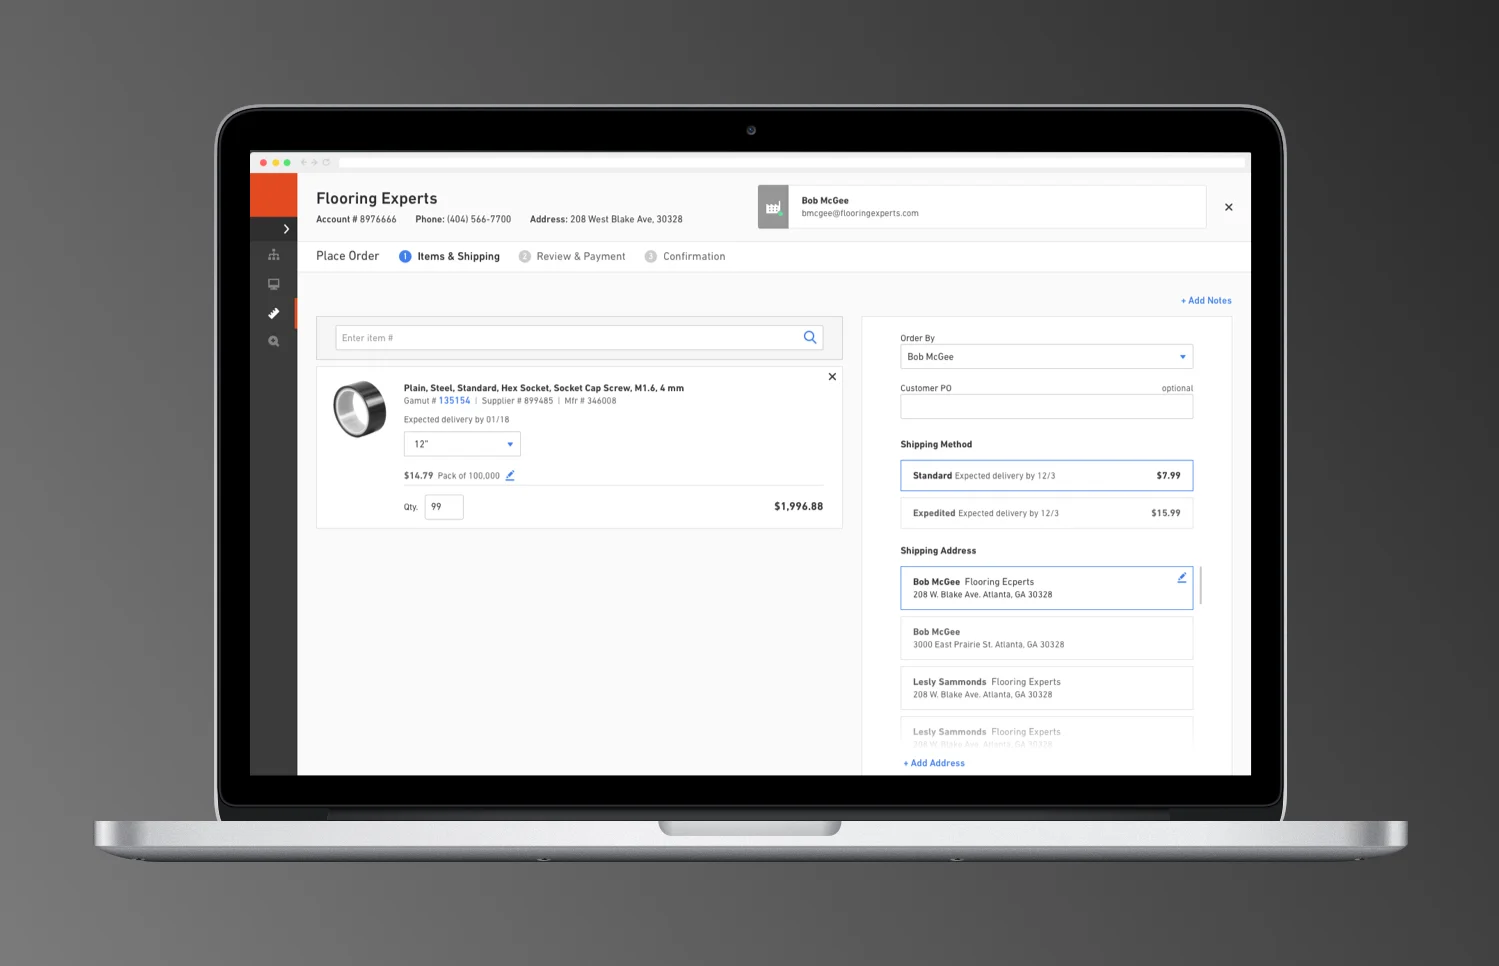Click Add Address link
1499x966 pixels.
click(x=934, y=763)
